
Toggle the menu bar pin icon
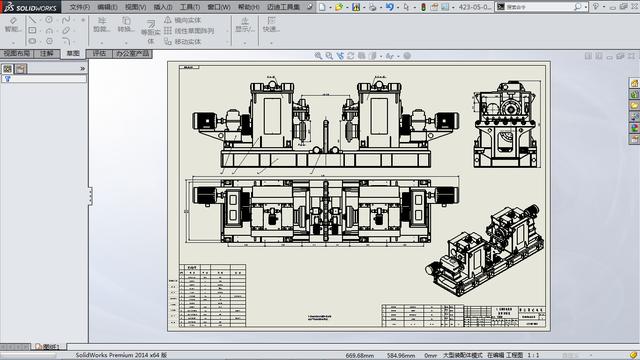[x=310, y=7]
